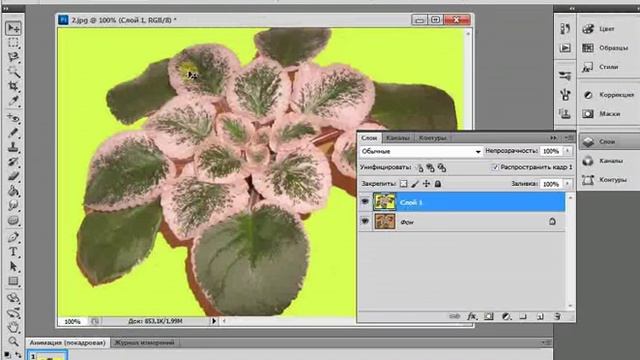Select the Blur tool

(13, 206)
